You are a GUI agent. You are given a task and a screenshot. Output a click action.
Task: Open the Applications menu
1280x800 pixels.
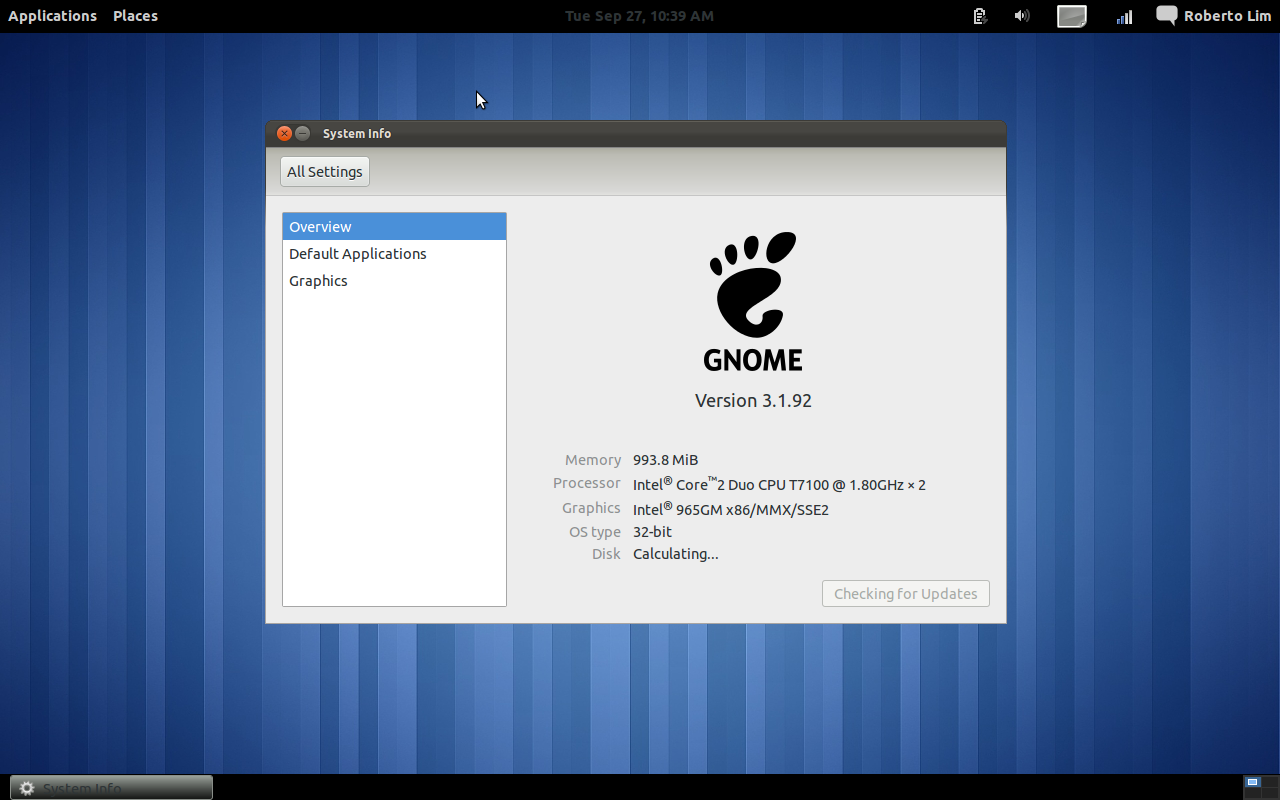[52, 15]
